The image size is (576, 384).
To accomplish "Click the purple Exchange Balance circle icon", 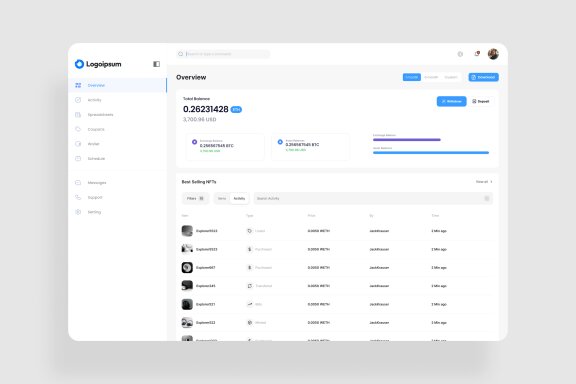I will click(194, 142).
